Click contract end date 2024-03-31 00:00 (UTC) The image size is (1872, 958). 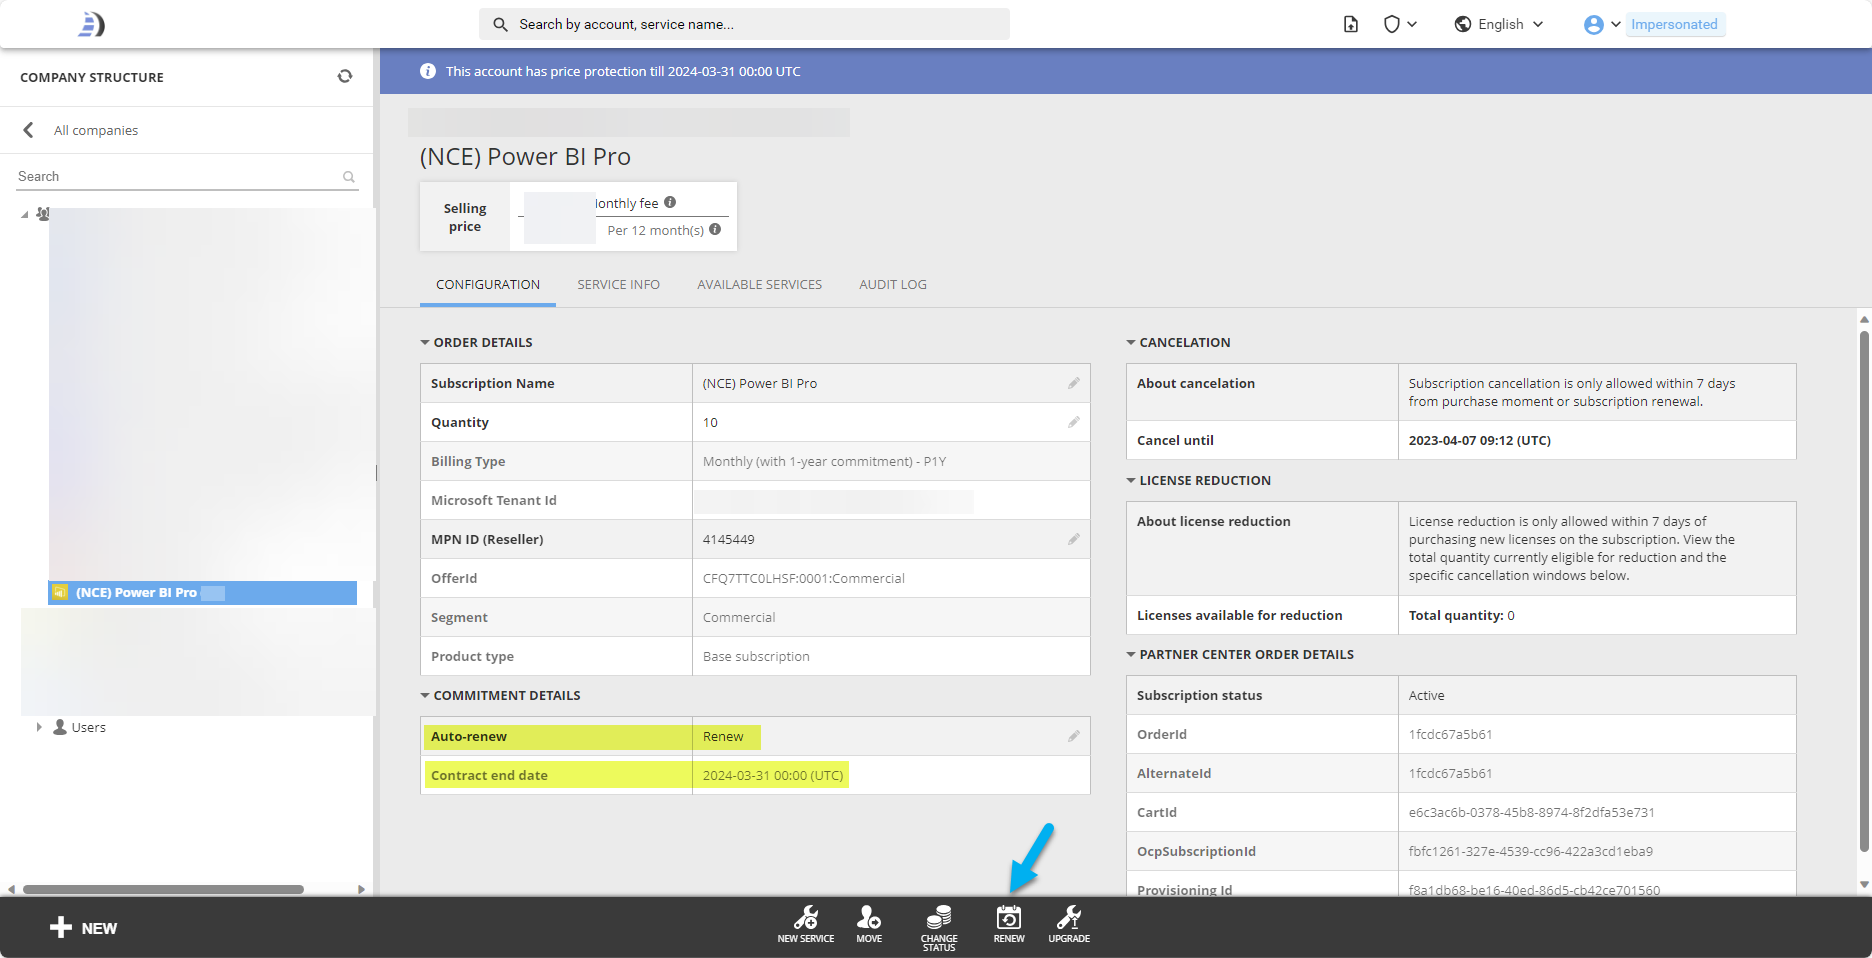click(x=773, y=775)
